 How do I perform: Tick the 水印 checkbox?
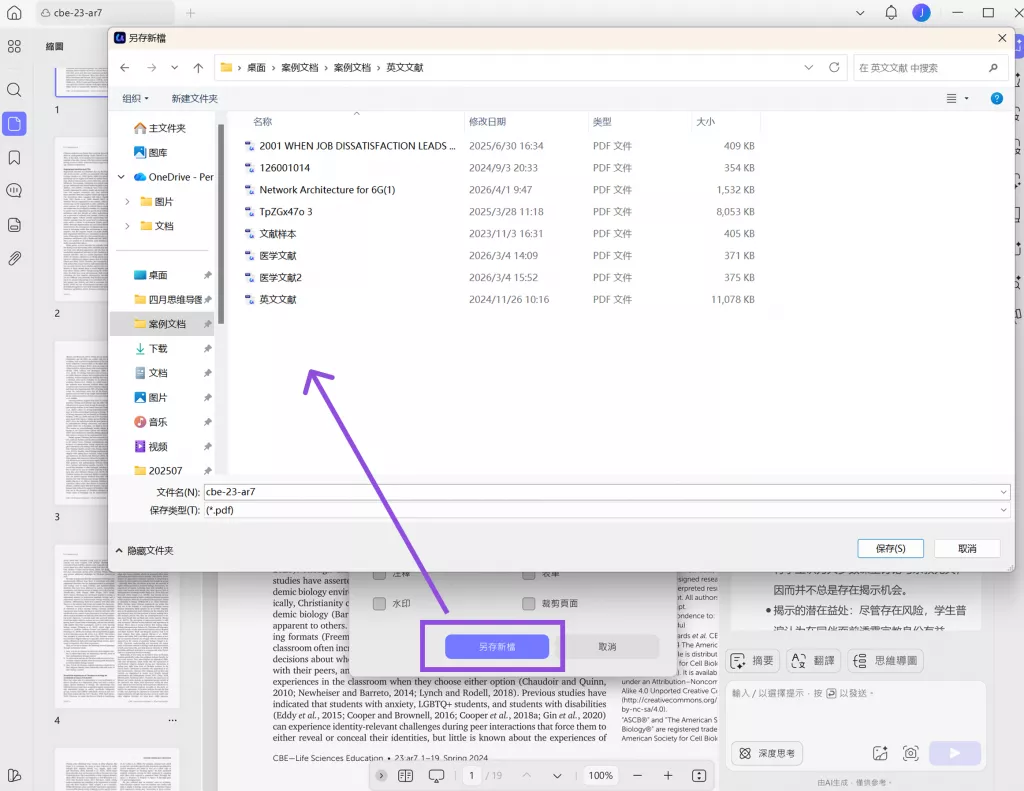click(x=379, y=604)
